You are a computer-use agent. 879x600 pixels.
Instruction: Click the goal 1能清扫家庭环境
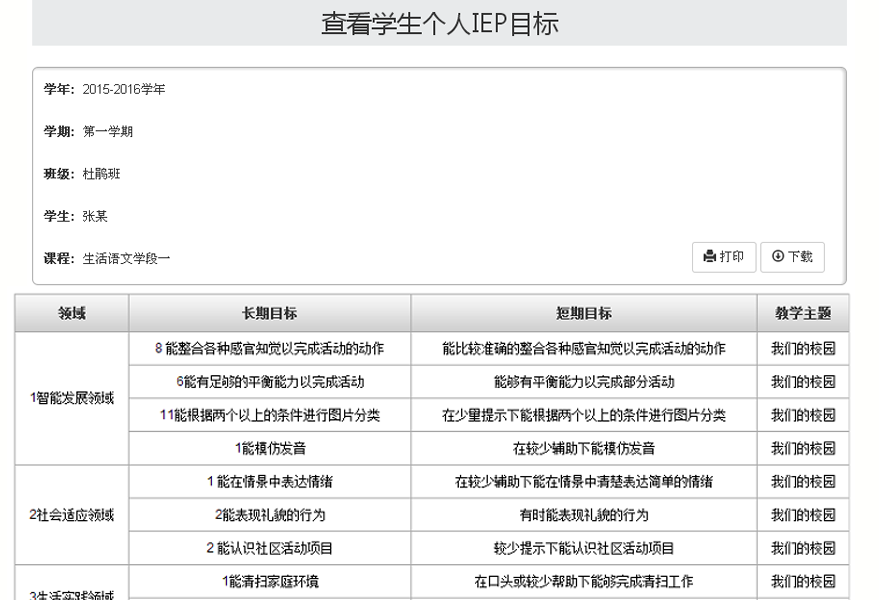pyautogui.click(x=266, y=581)
